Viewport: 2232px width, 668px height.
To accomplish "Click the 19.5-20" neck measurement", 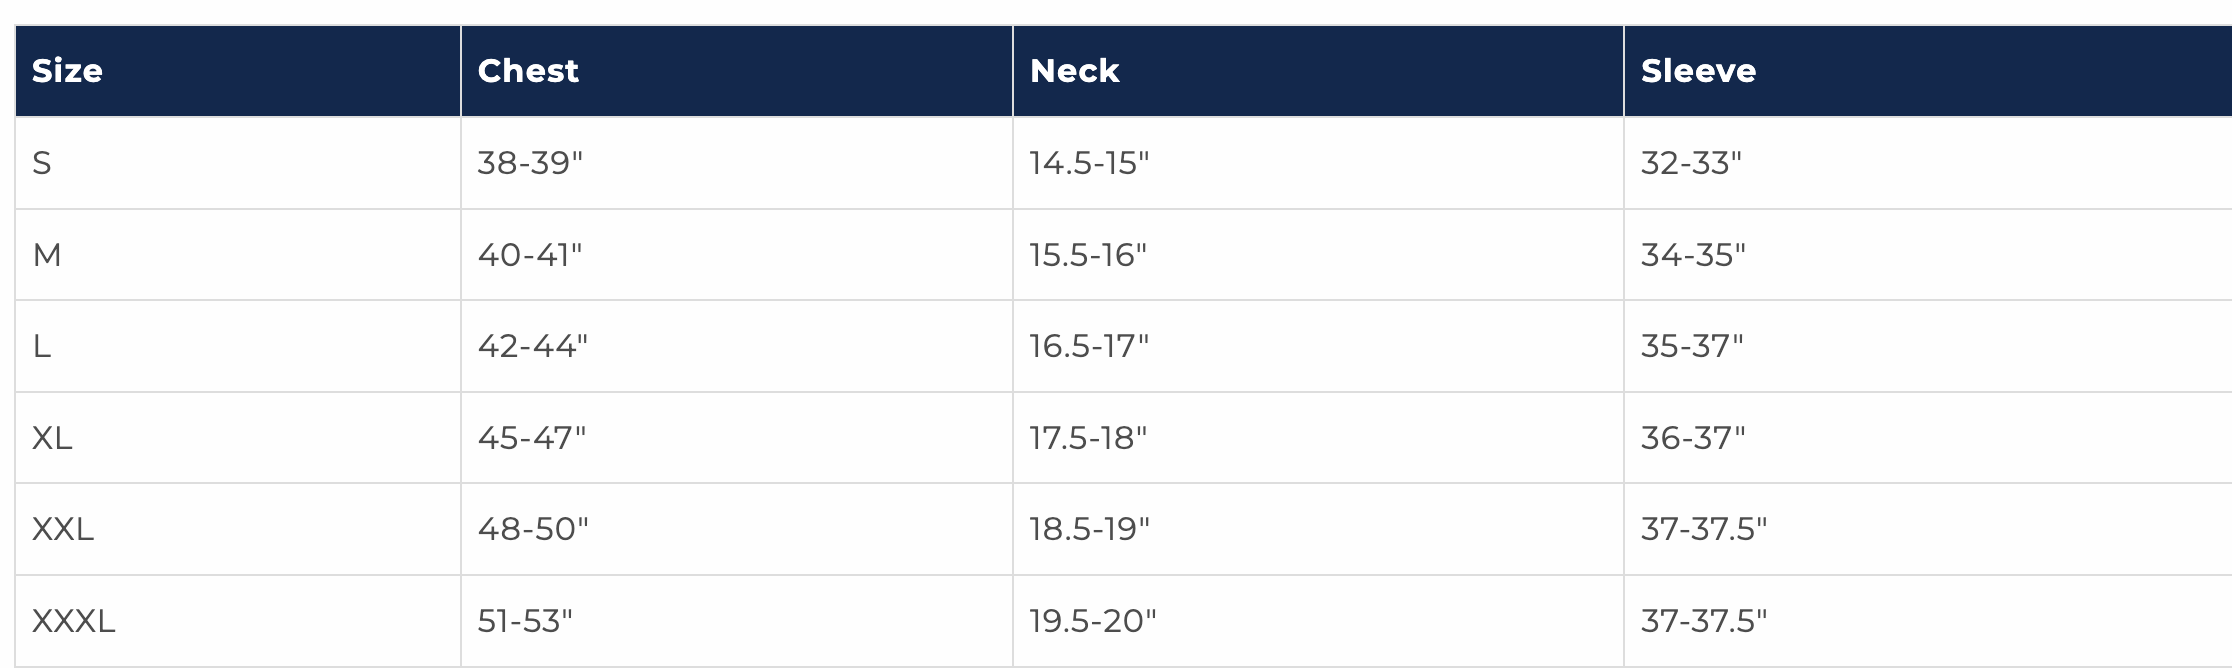I will click(1092, 621).
